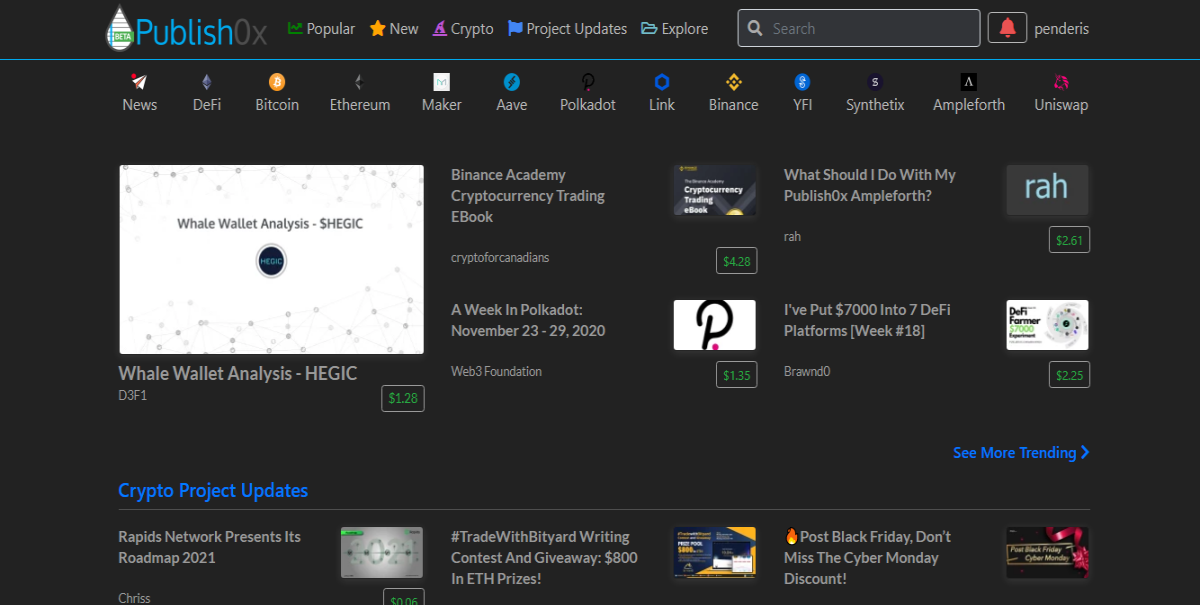Open the Ethereum category icon

tap(359, 82)
